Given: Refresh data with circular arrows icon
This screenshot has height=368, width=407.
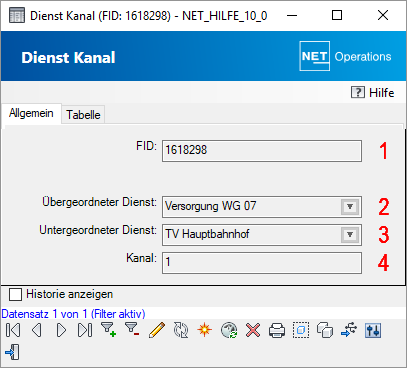Looking at the screenshot, I should [x=181, y=330].
